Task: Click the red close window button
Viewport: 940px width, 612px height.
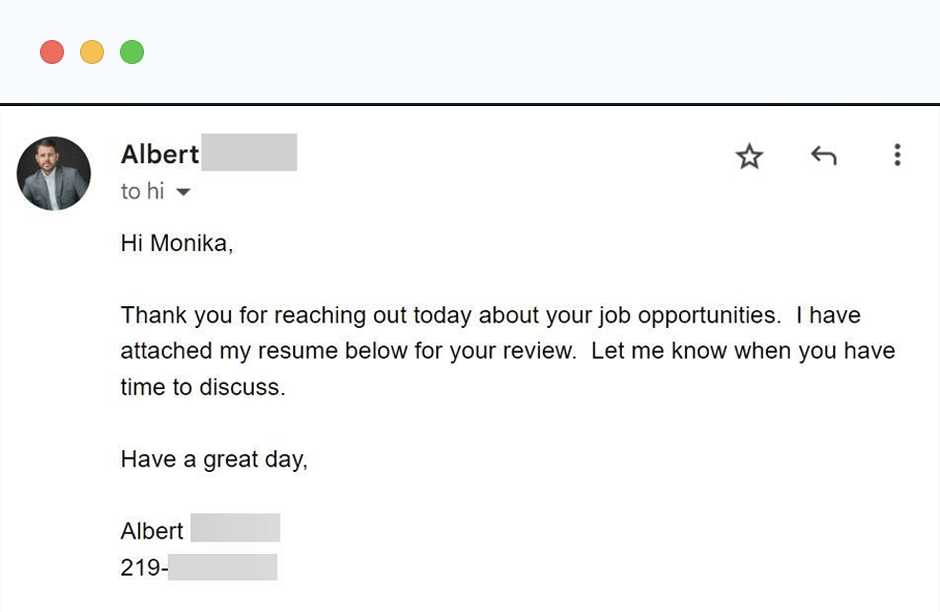Action: 52,52
